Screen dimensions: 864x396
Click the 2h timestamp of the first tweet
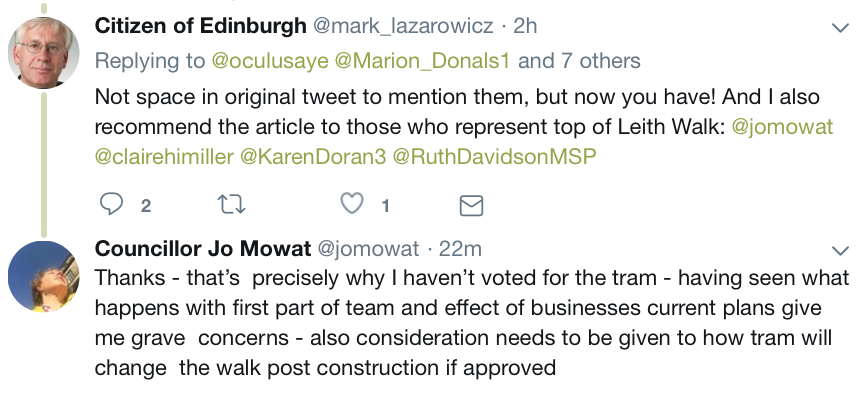525,25
